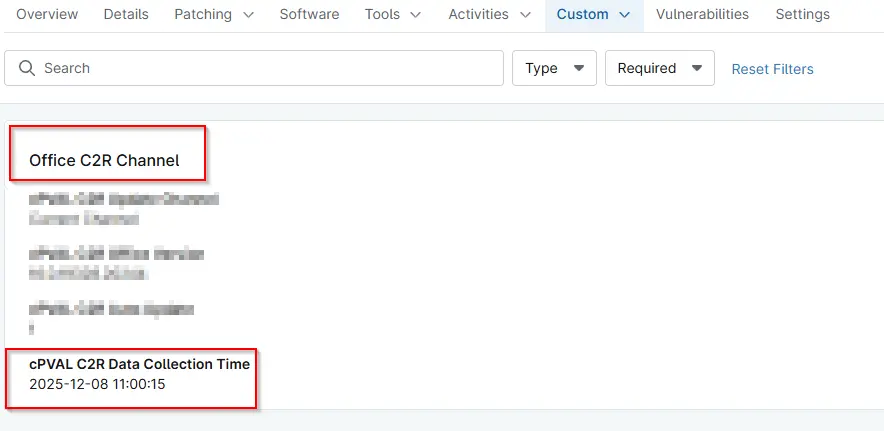
Task: Open the Type filter dropdown
Action: [554, 68]
